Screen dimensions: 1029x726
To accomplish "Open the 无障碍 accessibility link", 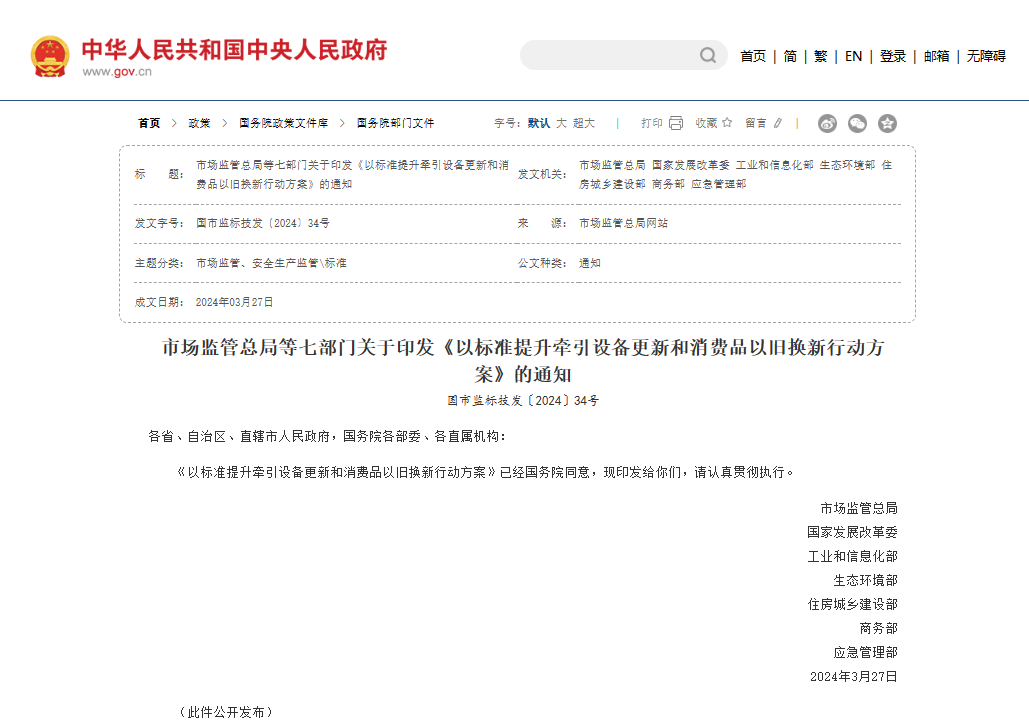I will coord(986,56).
